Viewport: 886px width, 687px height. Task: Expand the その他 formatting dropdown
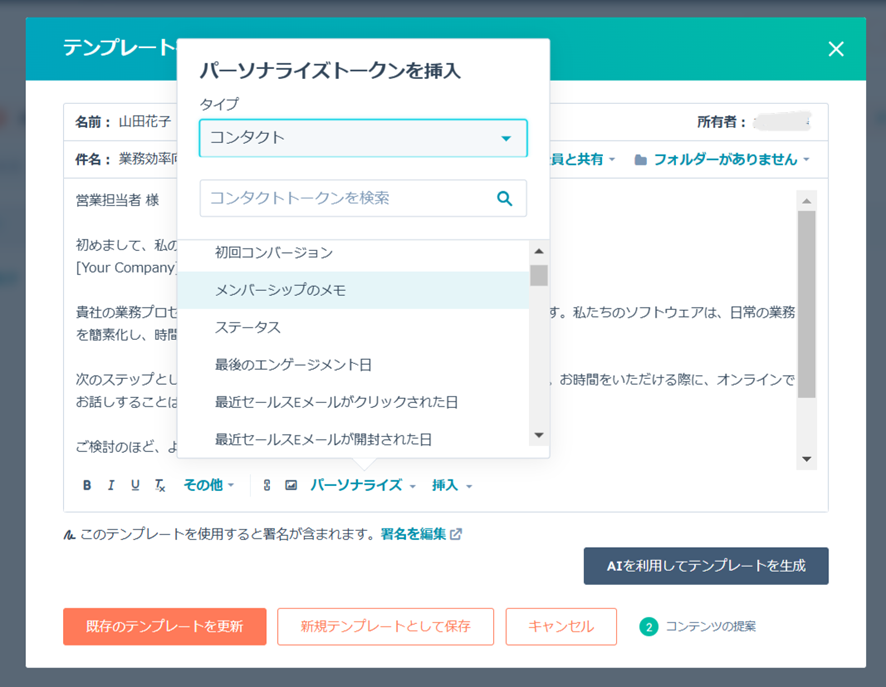point(209,485)
